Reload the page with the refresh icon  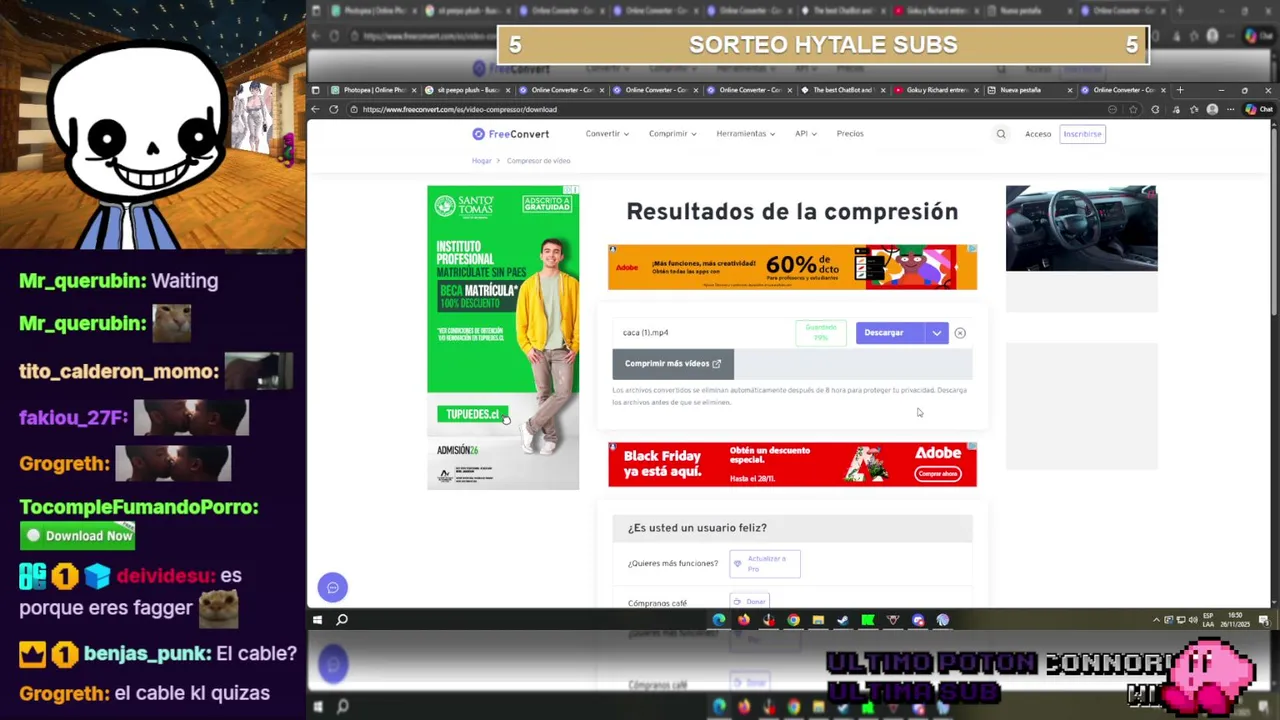(334, 109)
